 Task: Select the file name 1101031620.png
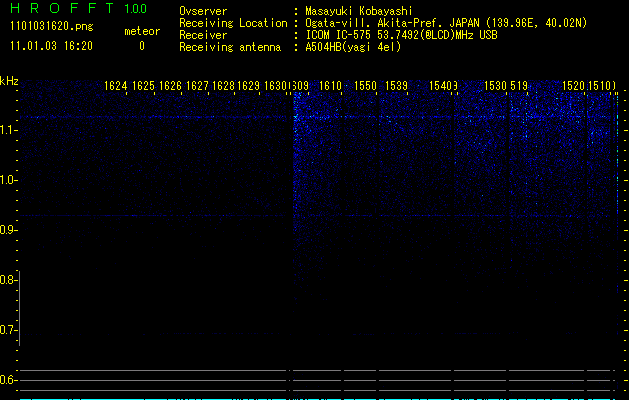pyautogui.click(x=52, y=27)
